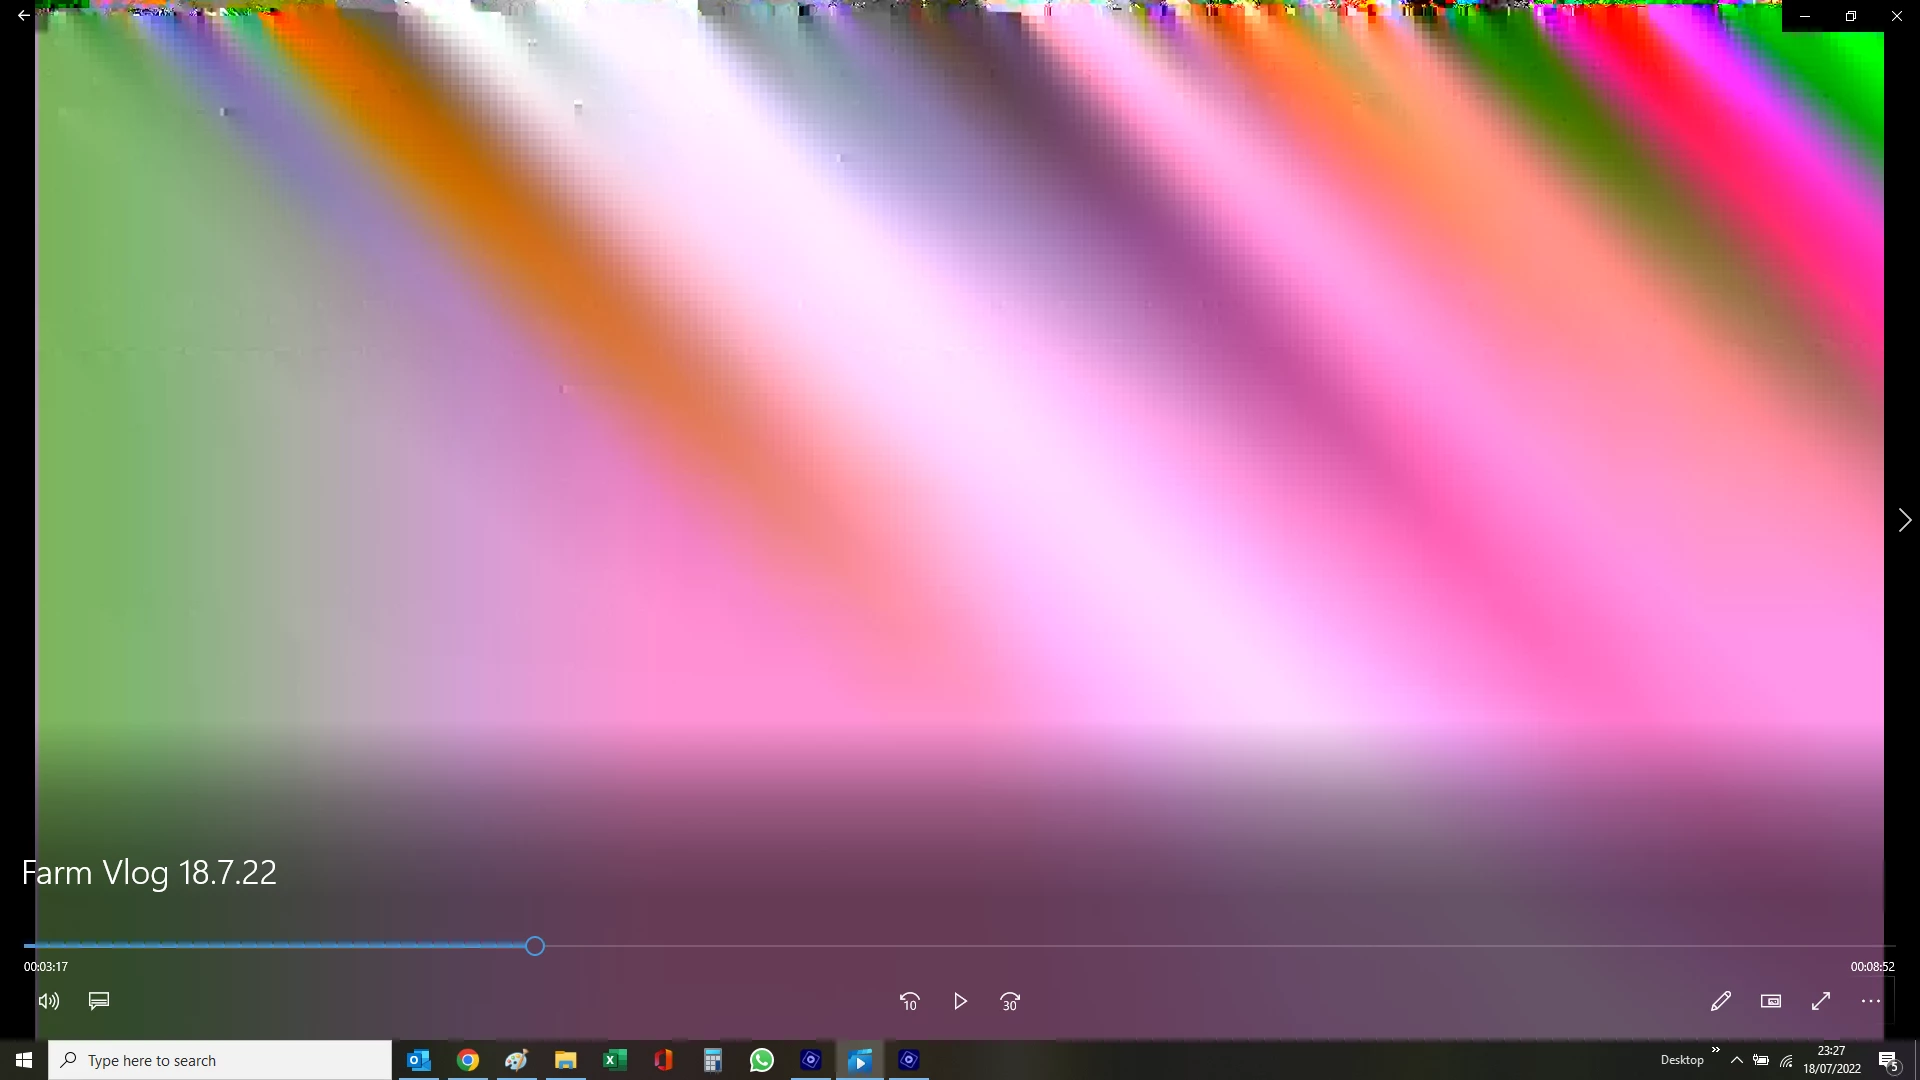
Task: Toggle full screen mode
Action: (x=1821, y=1001)
